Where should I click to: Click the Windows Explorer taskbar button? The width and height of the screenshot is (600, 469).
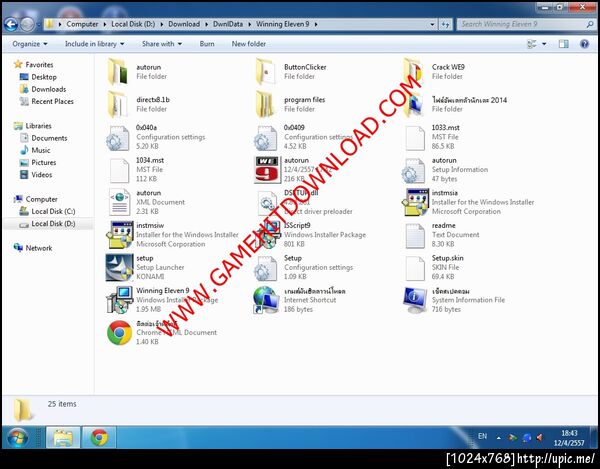pos(63,437)
